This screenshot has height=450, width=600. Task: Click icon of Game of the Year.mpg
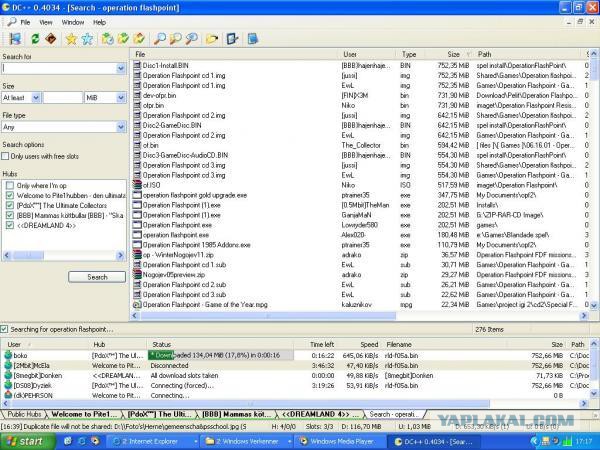point(137,305)
